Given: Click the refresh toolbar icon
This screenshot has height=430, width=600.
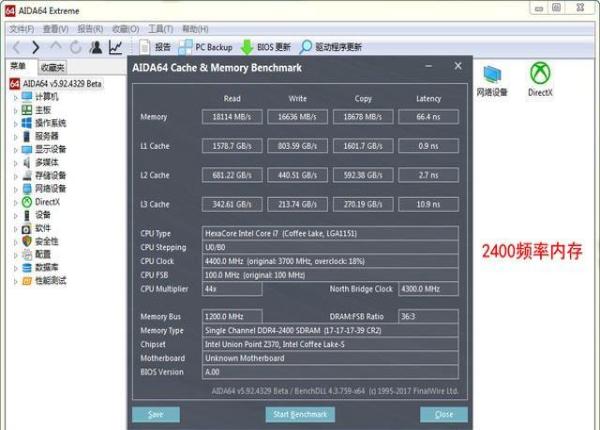Looking at the screenshot, I should pyautogui.click(x=75, y=47).
